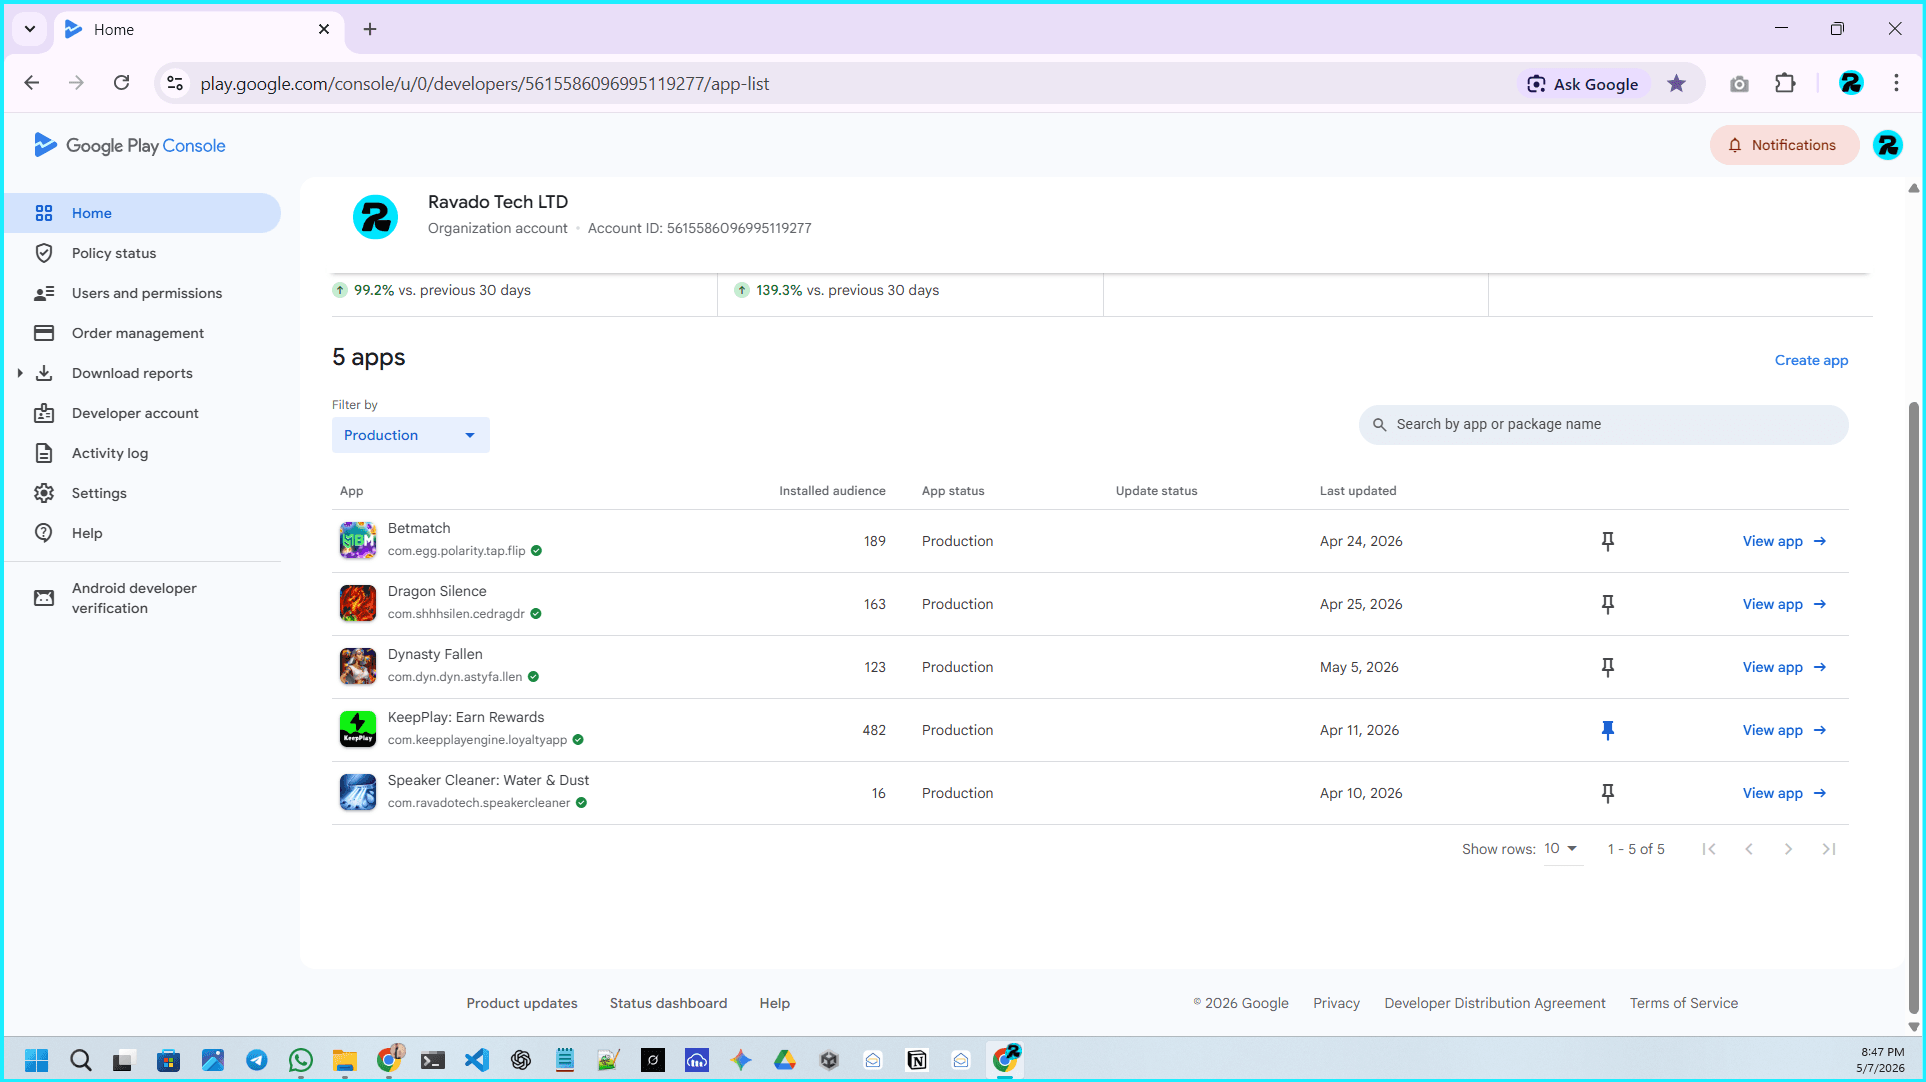The height and width of the screenshot is (1082, 1926).
Task: Open the Windows Start menu
Action: (37, 1060)
